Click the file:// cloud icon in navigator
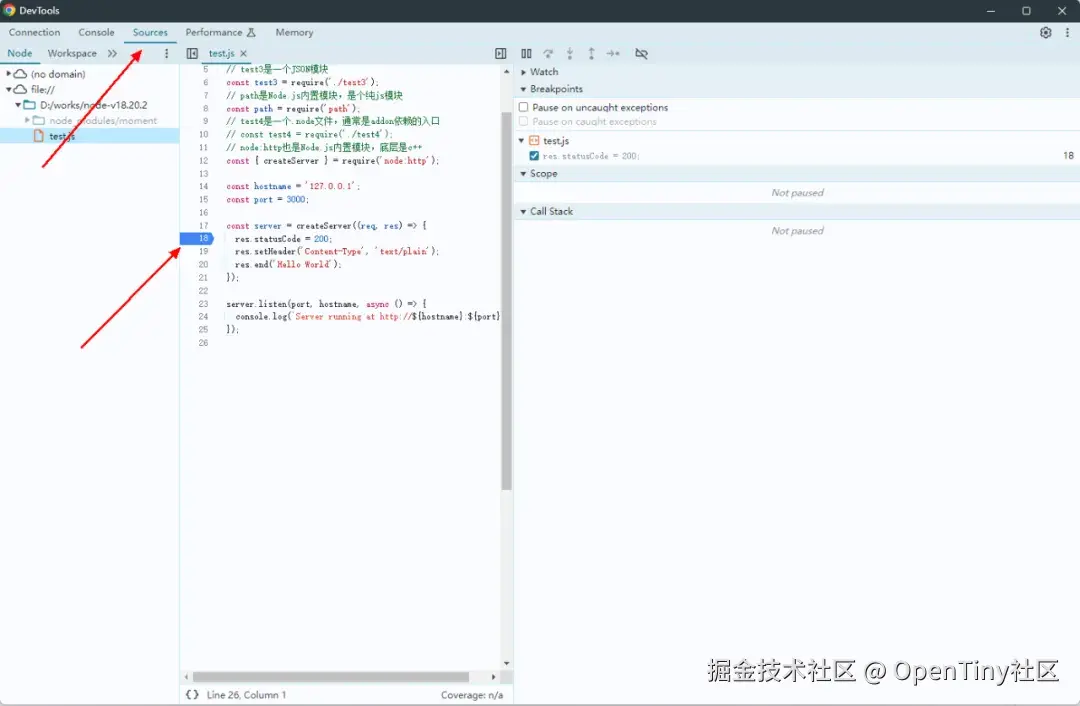Image resolution: width=1080 pixels, height=706 pixels. (x=21, y=90)
